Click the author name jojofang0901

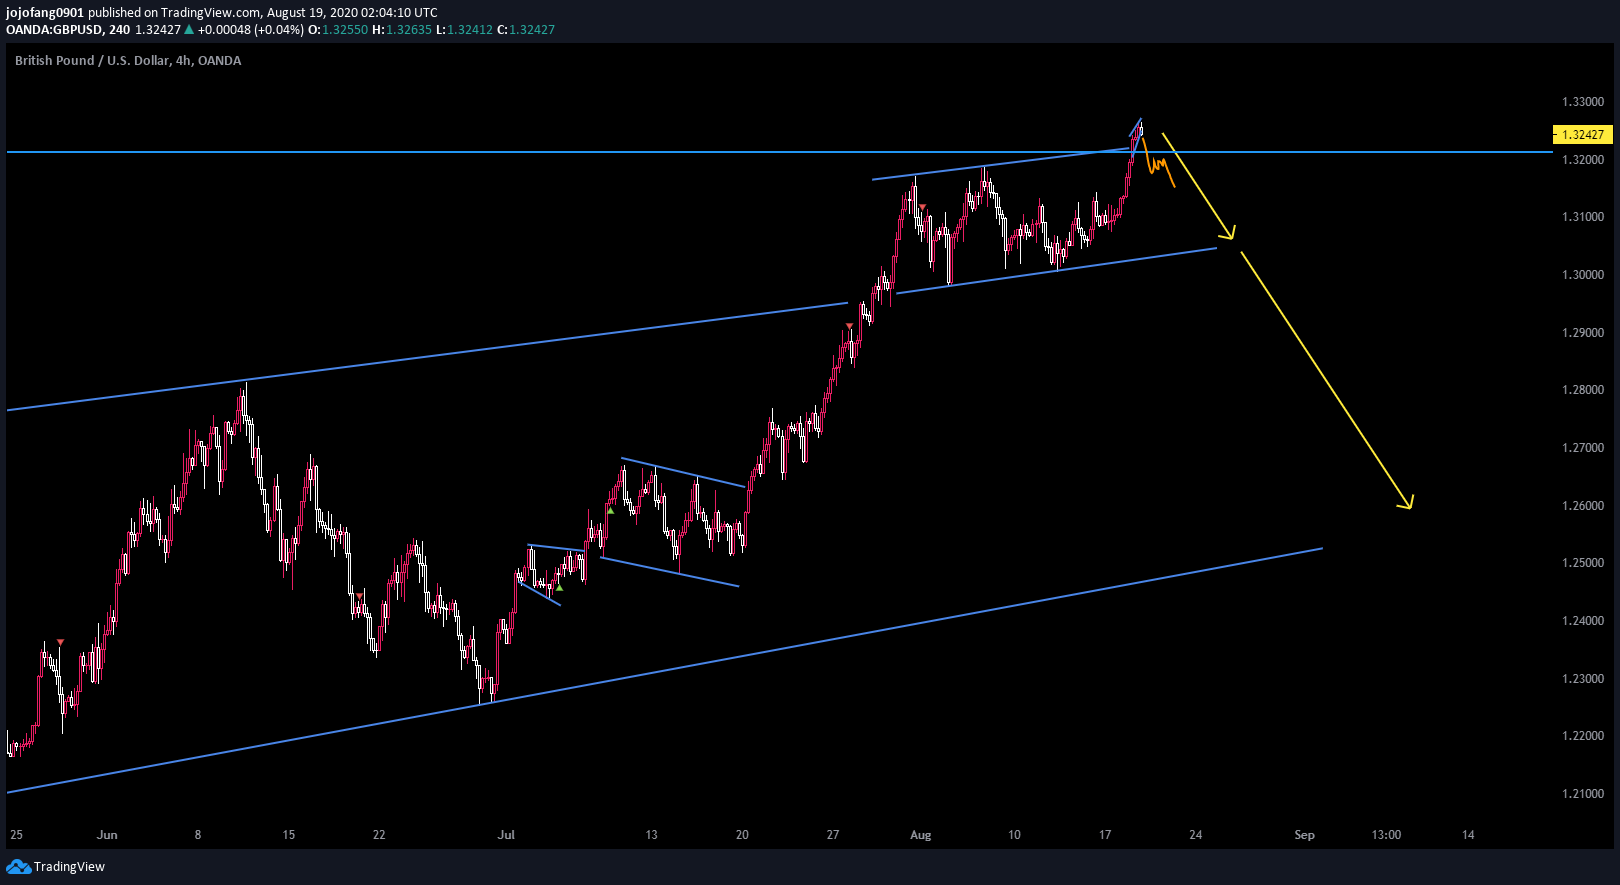[x=45, y=13]
